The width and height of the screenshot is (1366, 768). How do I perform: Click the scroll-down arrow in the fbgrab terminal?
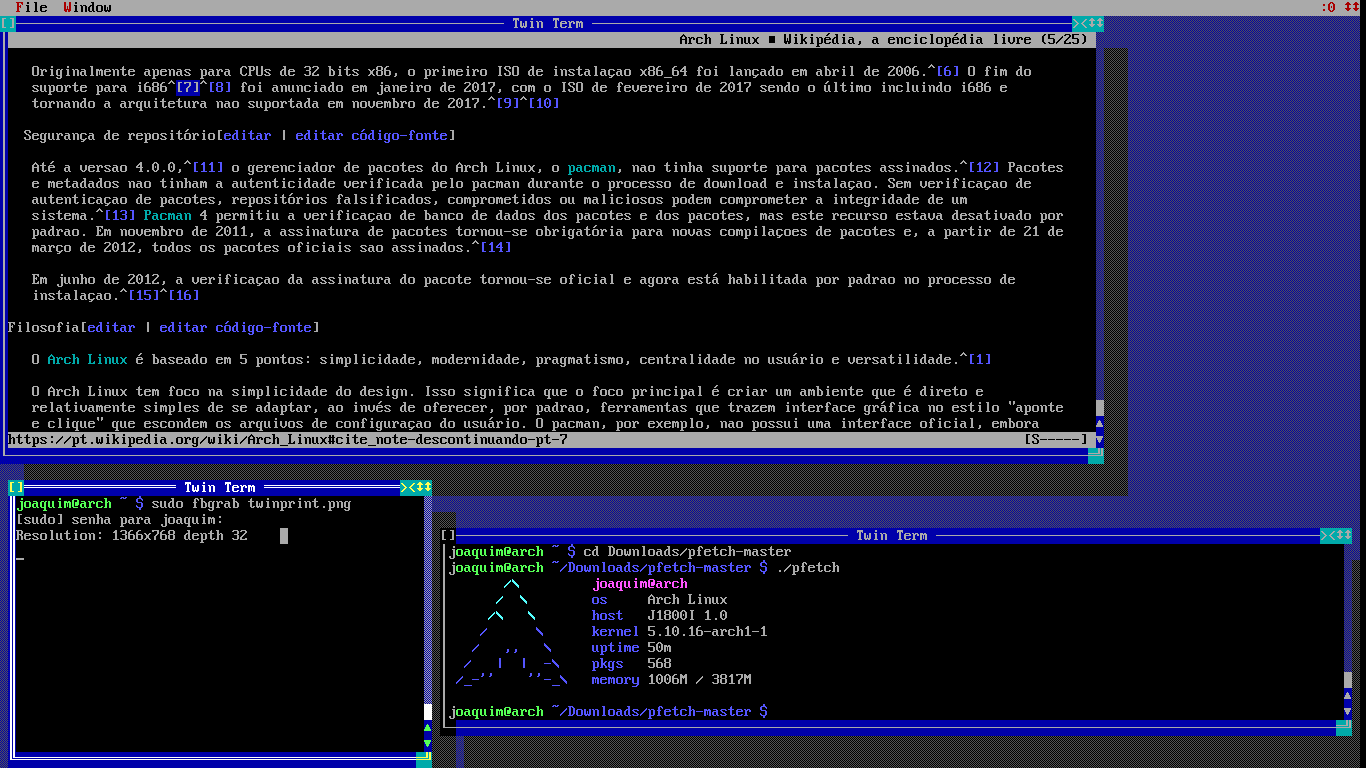coord(428,743)
